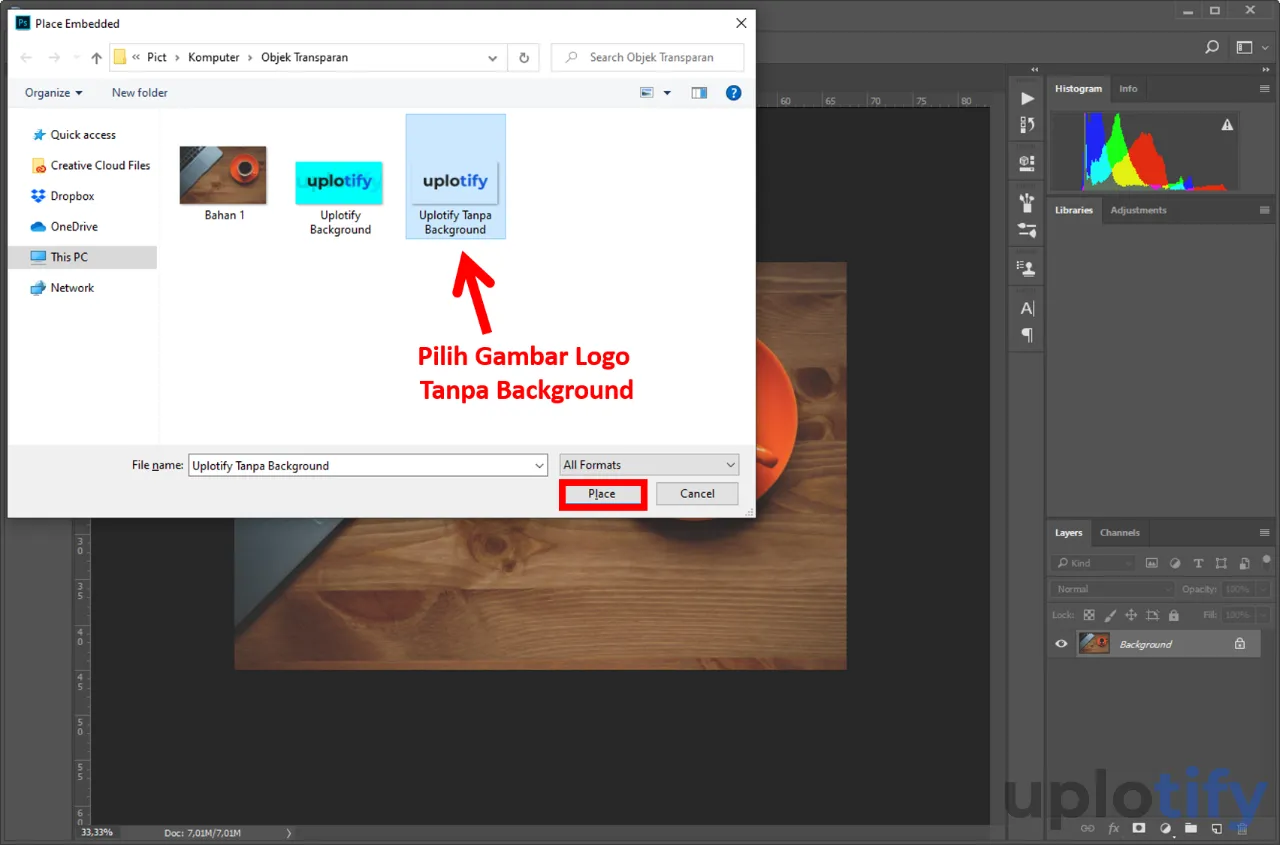1280x845 pixels.
Task: Open the Character panel icon
Action: point(1027,308)
